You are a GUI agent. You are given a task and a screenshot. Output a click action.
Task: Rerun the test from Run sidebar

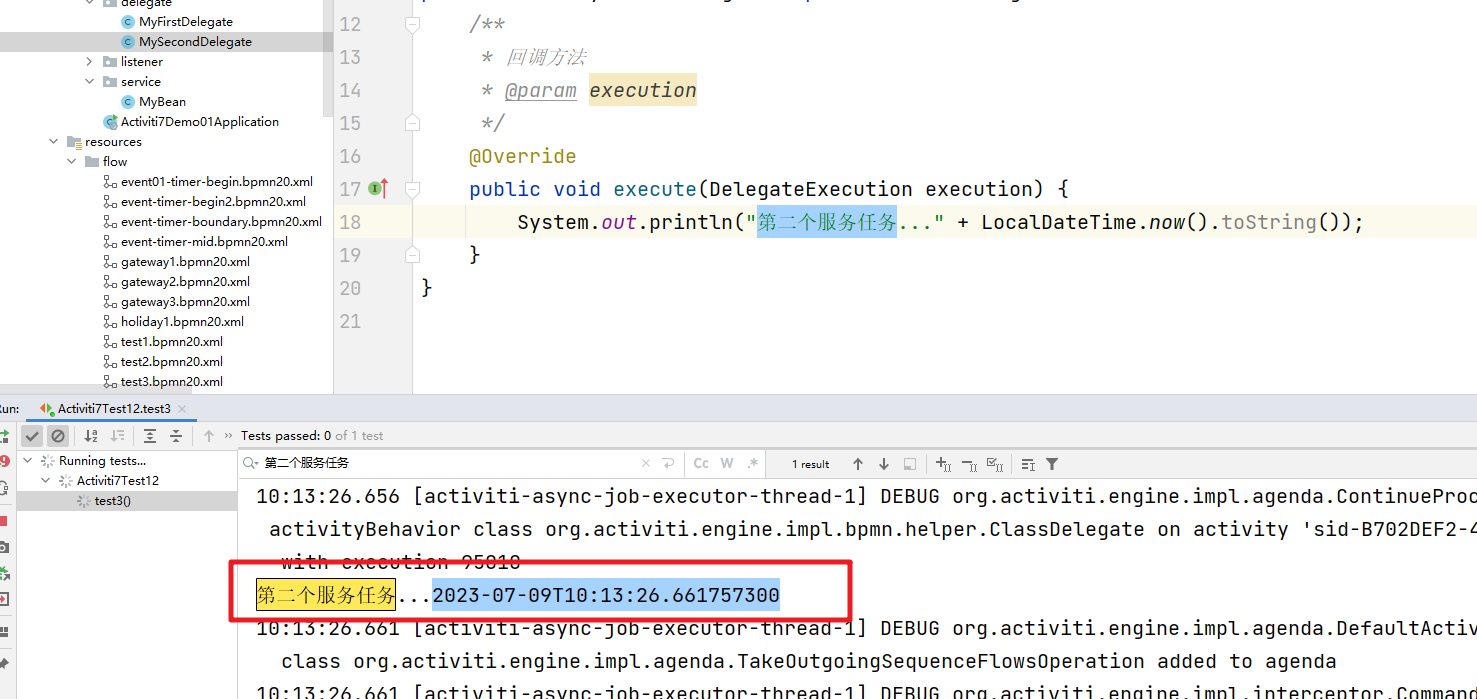click(5, 436)
